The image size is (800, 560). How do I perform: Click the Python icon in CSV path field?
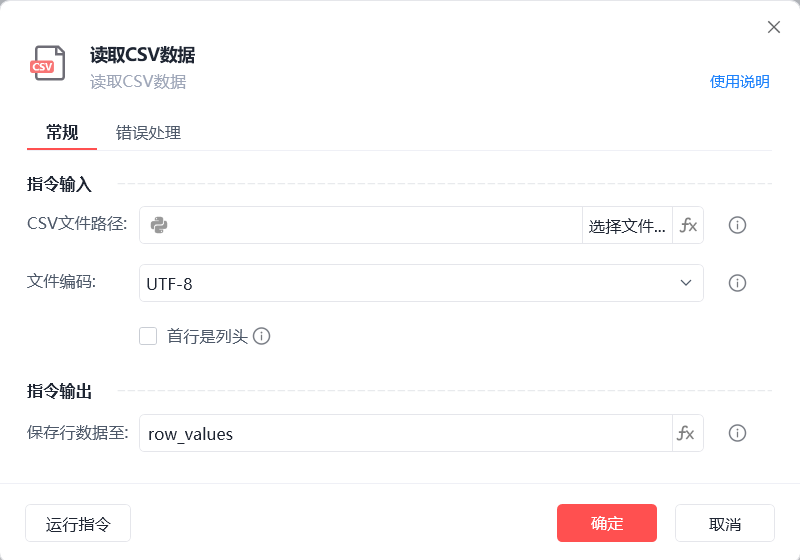click(159, 225)
